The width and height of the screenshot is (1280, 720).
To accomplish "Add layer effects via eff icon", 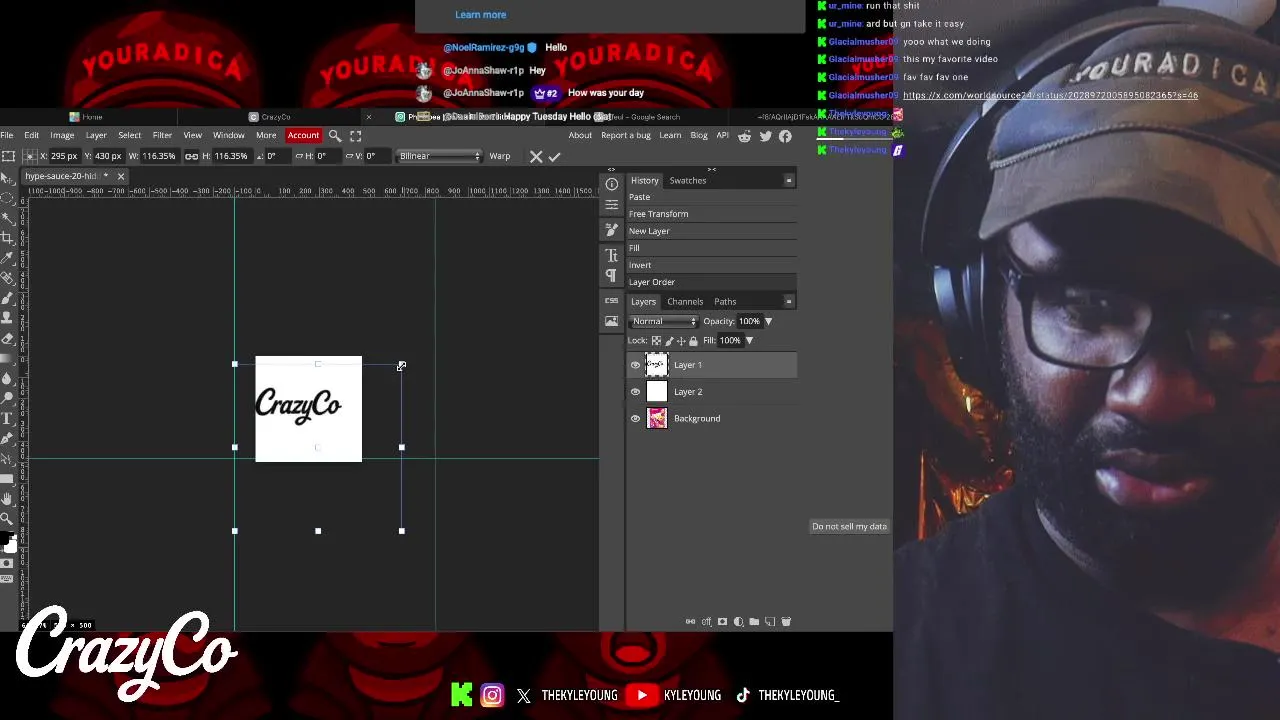I will pyautogui.click(x=706, y=622).
